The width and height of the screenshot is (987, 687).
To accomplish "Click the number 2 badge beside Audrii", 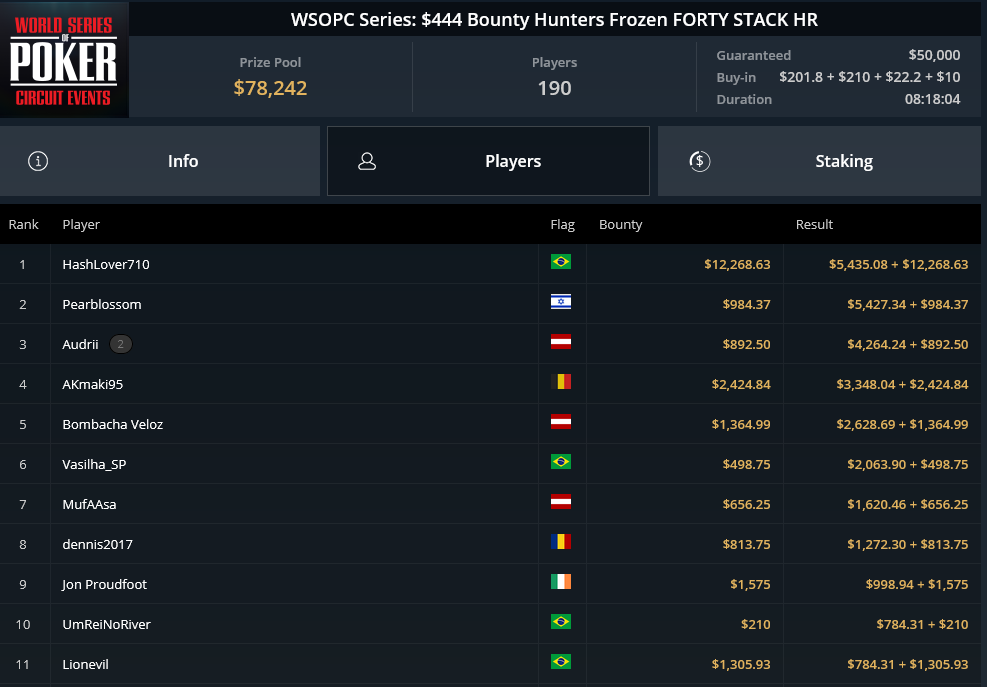I will point(121,344).
